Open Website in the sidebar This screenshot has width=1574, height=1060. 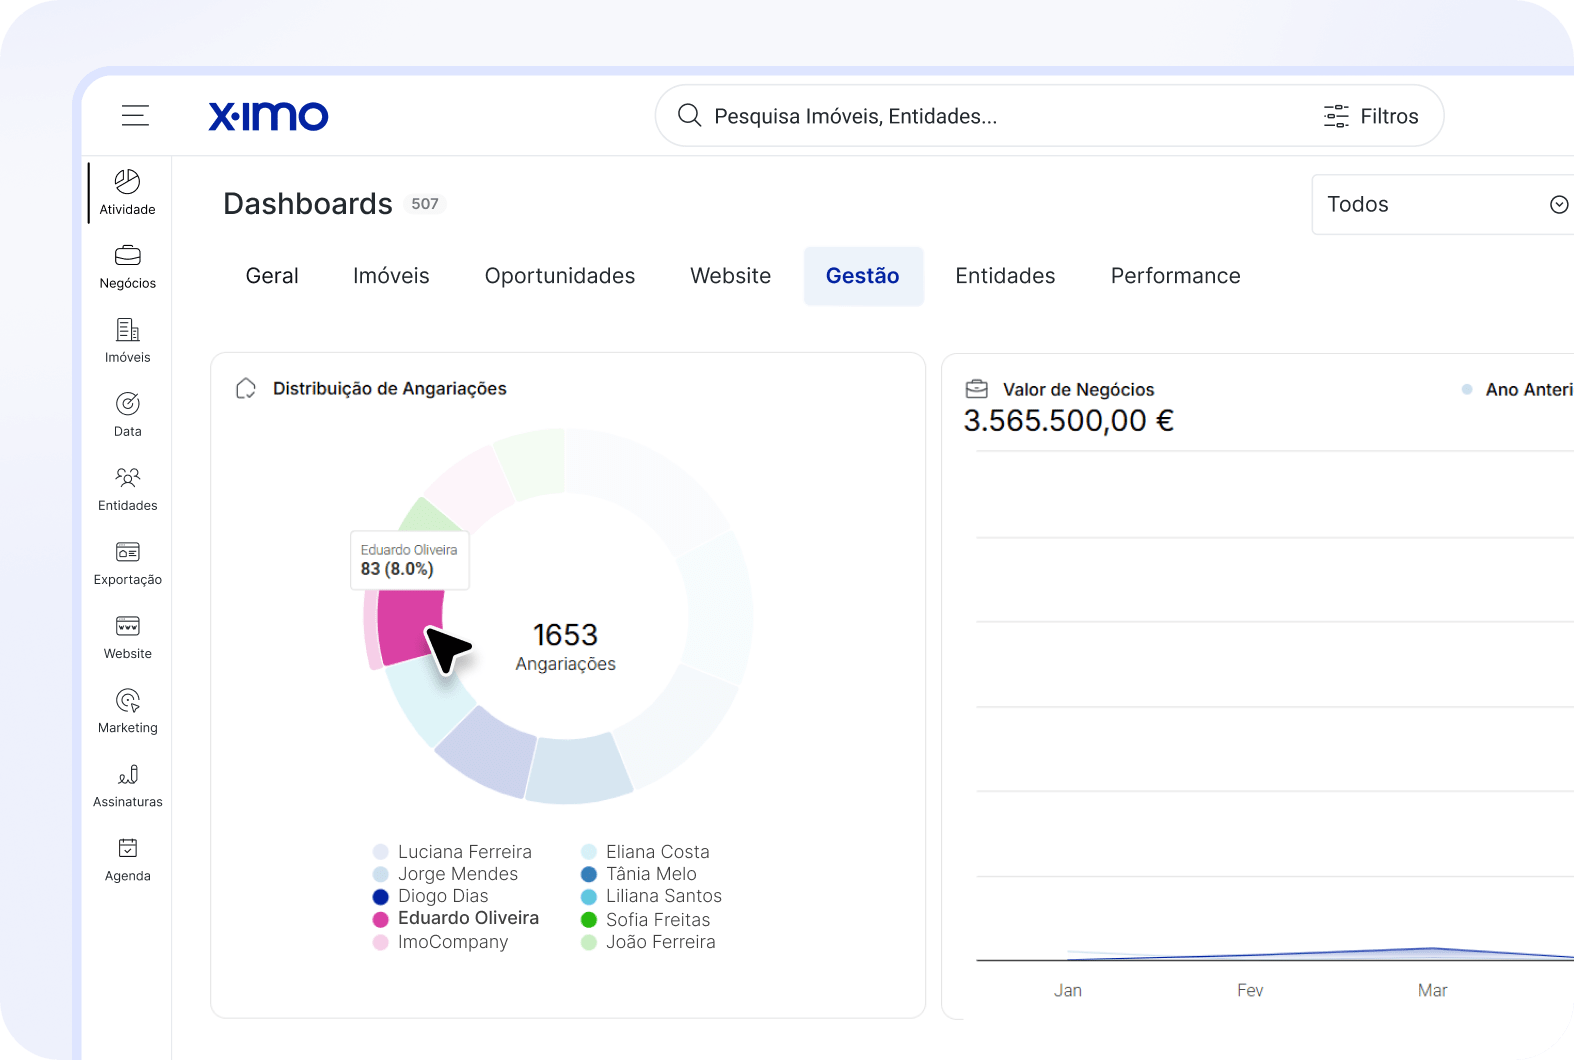tap(128, 637)
